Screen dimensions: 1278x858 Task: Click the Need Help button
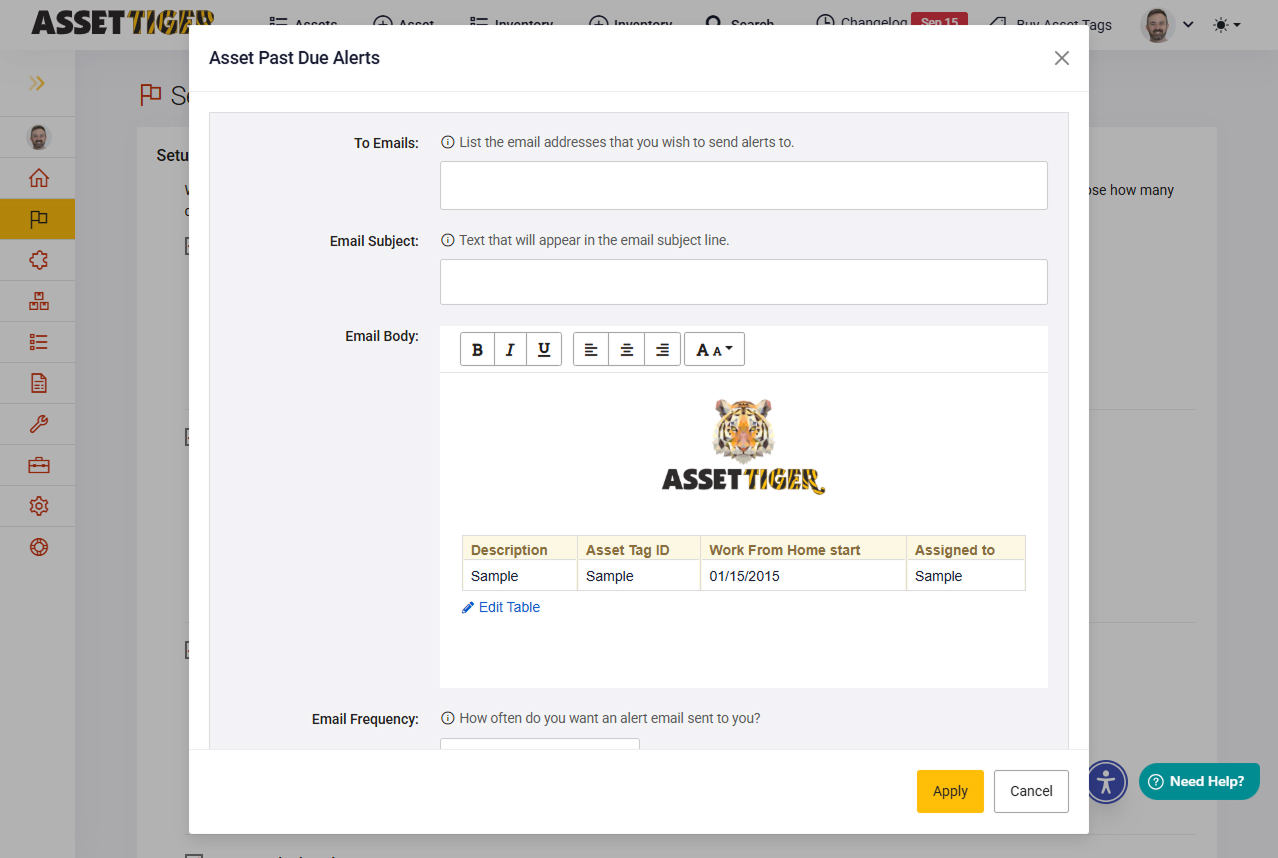tap(1198, 781)
